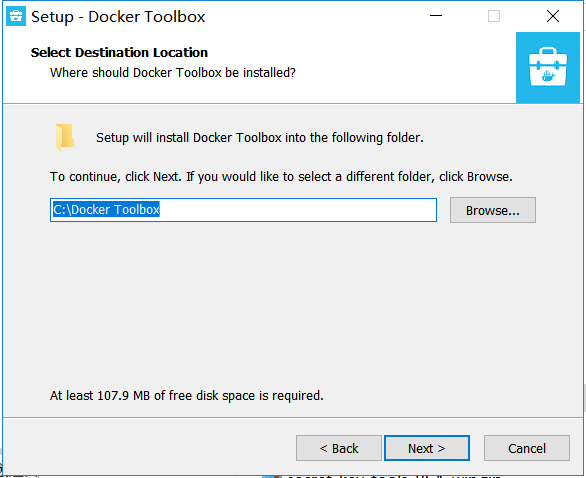Click the Docker Toolbox title bar icon
This screenshot has width=586, height=478.
pyautogui.click(x=16, y=16)
